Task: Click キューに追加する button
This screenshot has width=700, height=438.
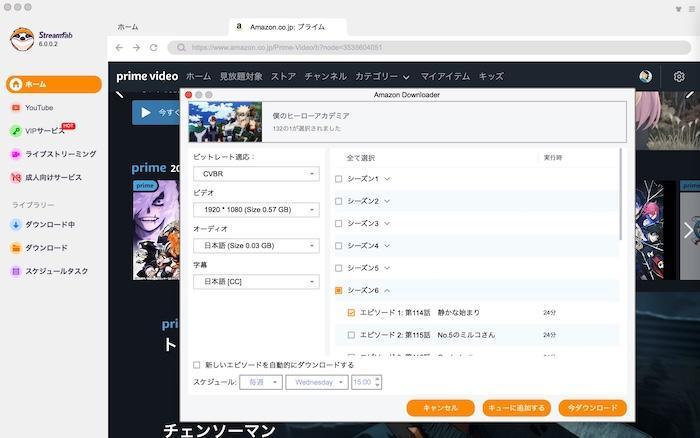Action: coord(517,408)
